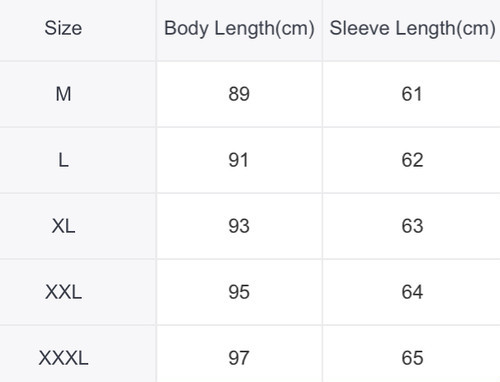Click body length value 97

239,358
